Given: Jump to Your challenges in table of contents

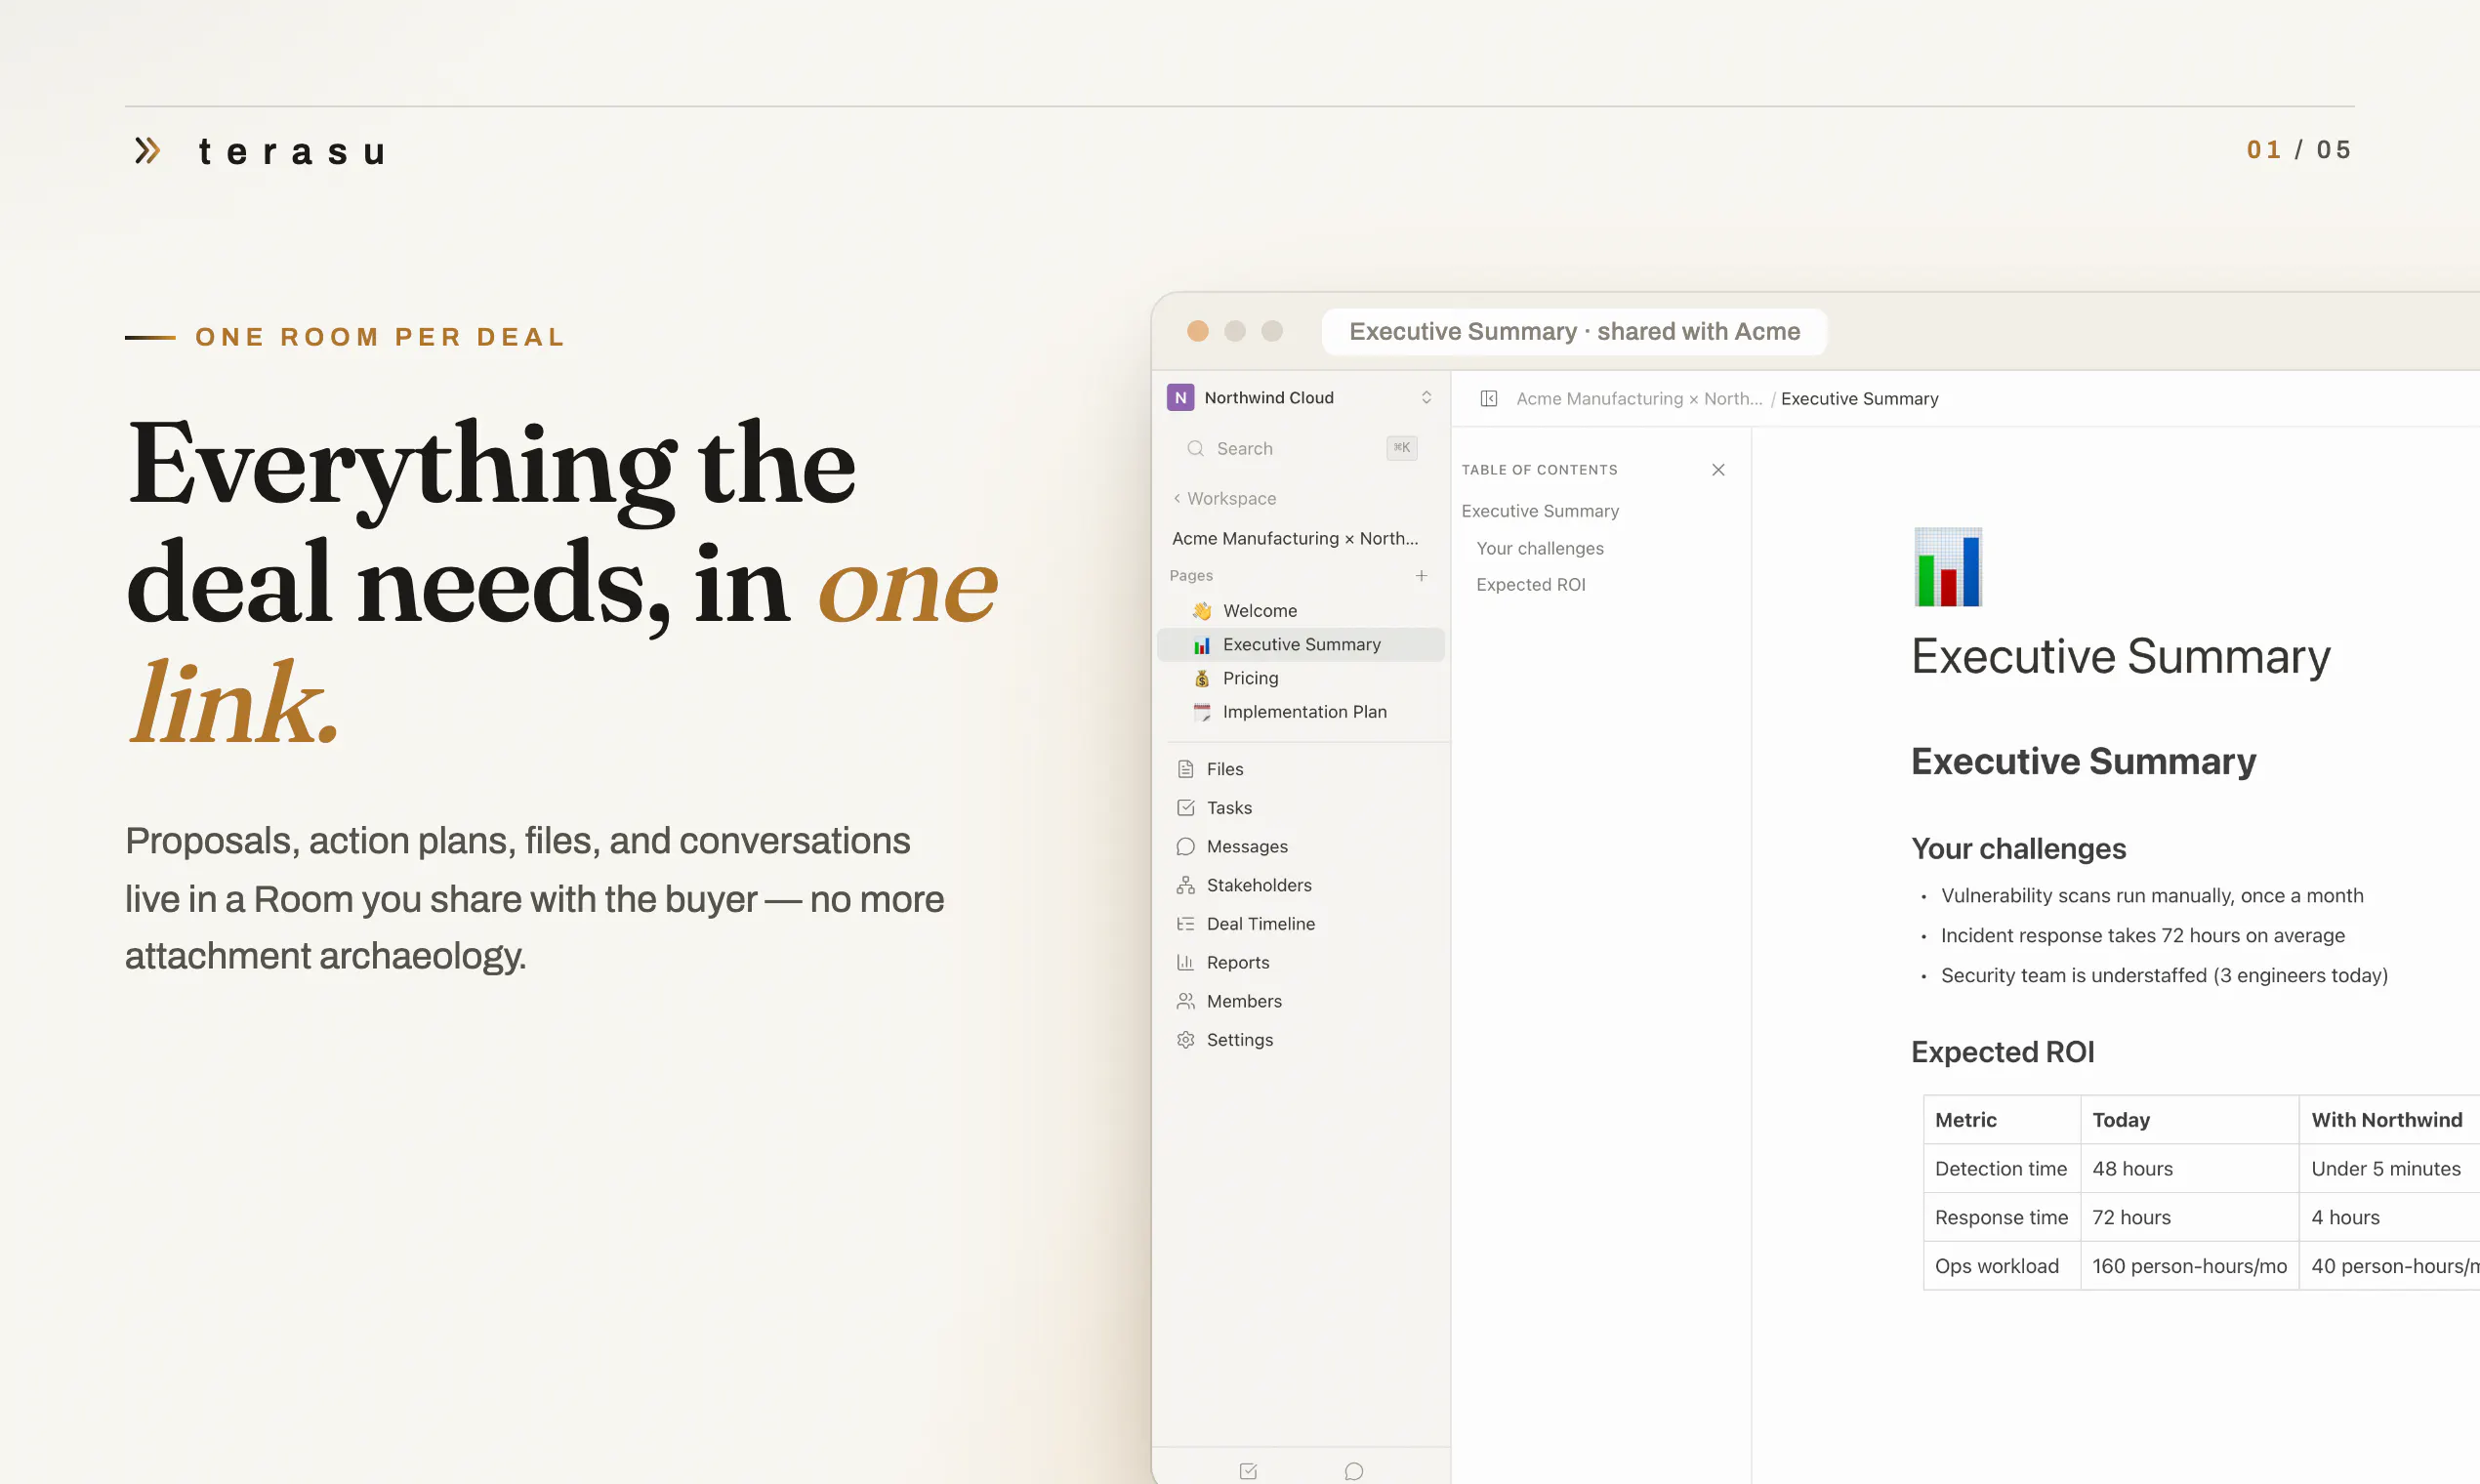Looking at the screenshot, I should (1540, 548).
